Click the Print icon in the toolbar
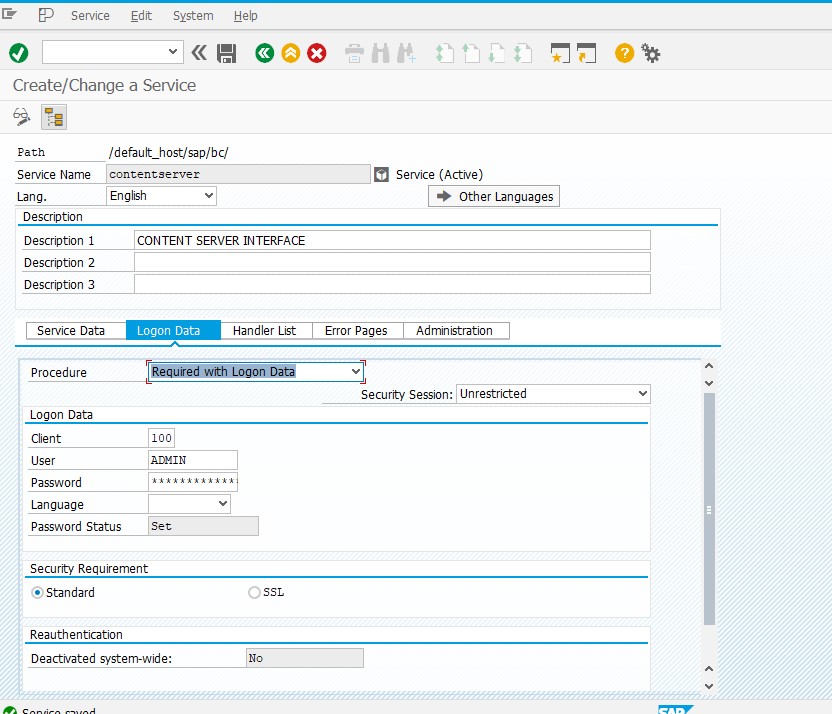832x714 pixels. coord(354,54)
